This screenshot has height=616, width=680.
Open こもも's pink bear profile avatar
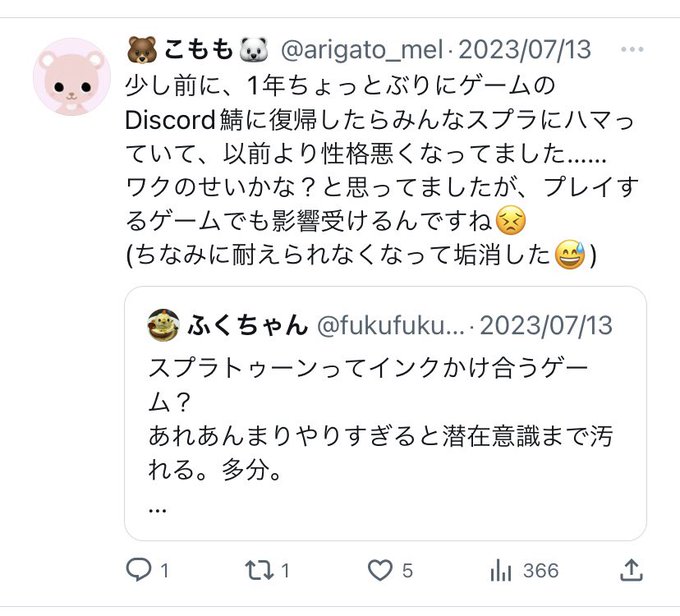72,77
